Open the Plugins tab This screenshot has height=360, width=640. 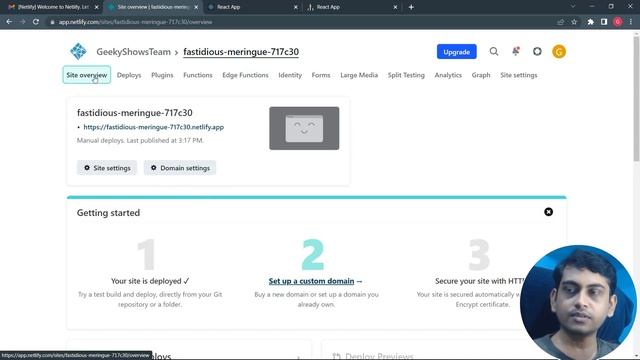pyautogui.click(x=162, y=75)
